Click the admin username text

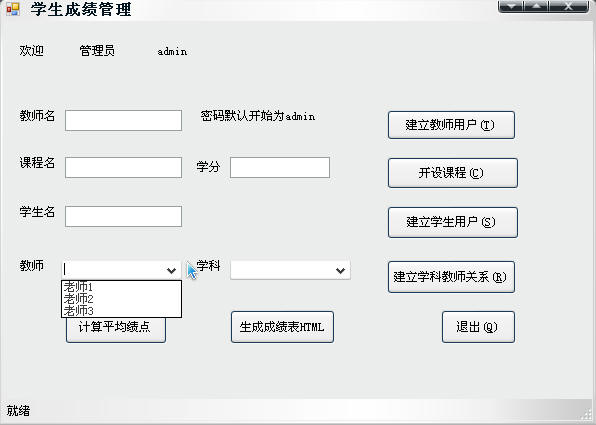172,52
